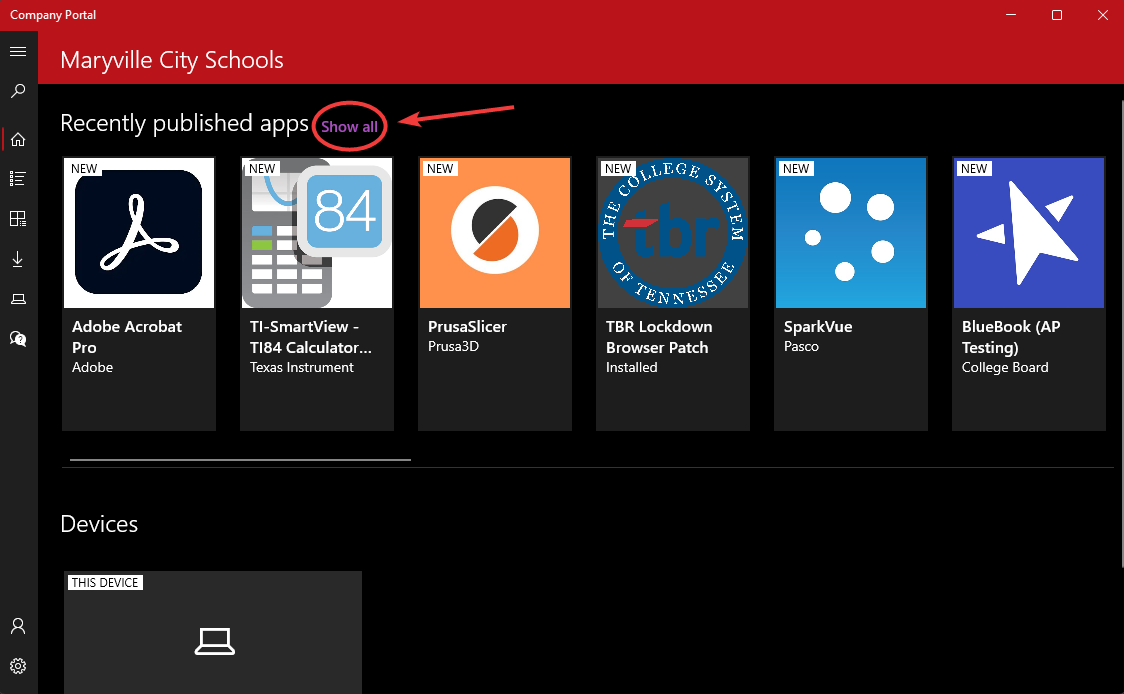Open the Search icon in sidebar
This screenshot has height=694, width=1124.
click(x=18, y=91)
